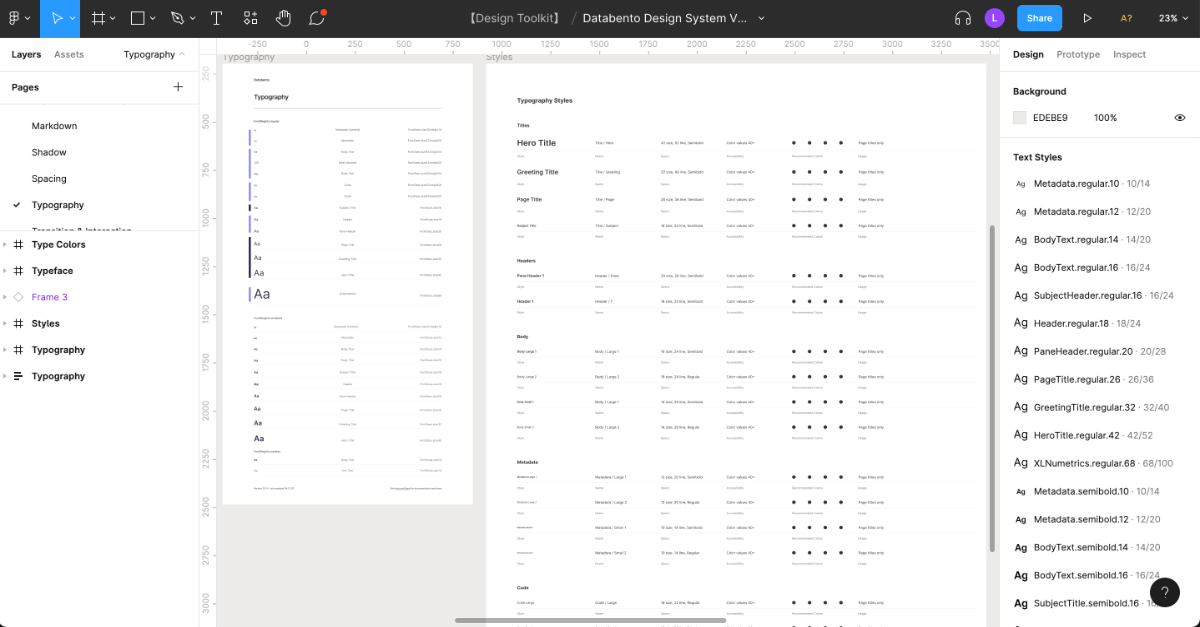The width and height of the screenshot is (1200, 627).
Task: Expand the Type Colors layer
Action: pyautogui.click(x=5, y=245)
